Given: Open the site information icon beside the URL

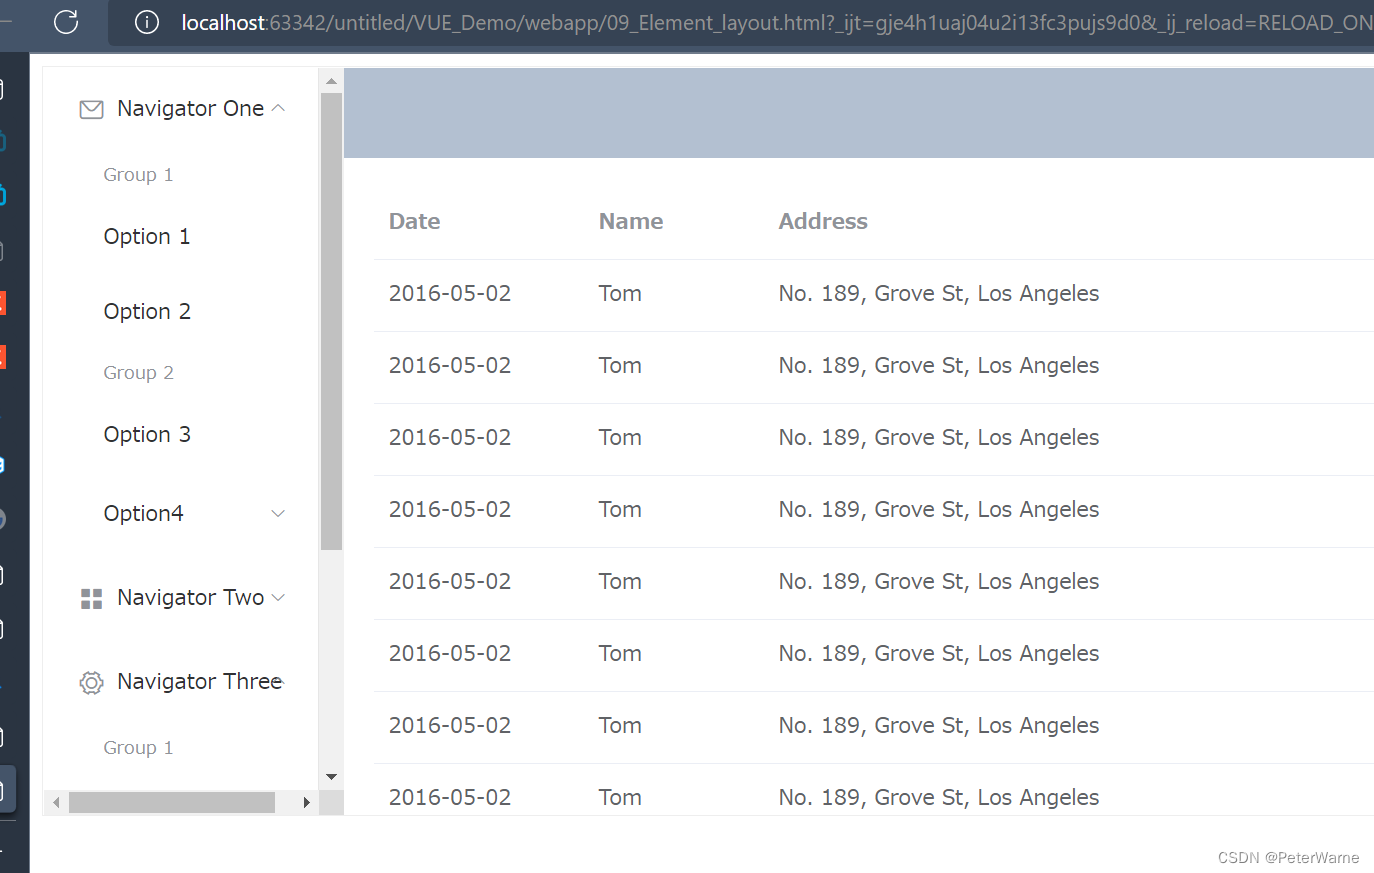Looking at the screenshot, I should pyautogui.click(x=146, y=22).
